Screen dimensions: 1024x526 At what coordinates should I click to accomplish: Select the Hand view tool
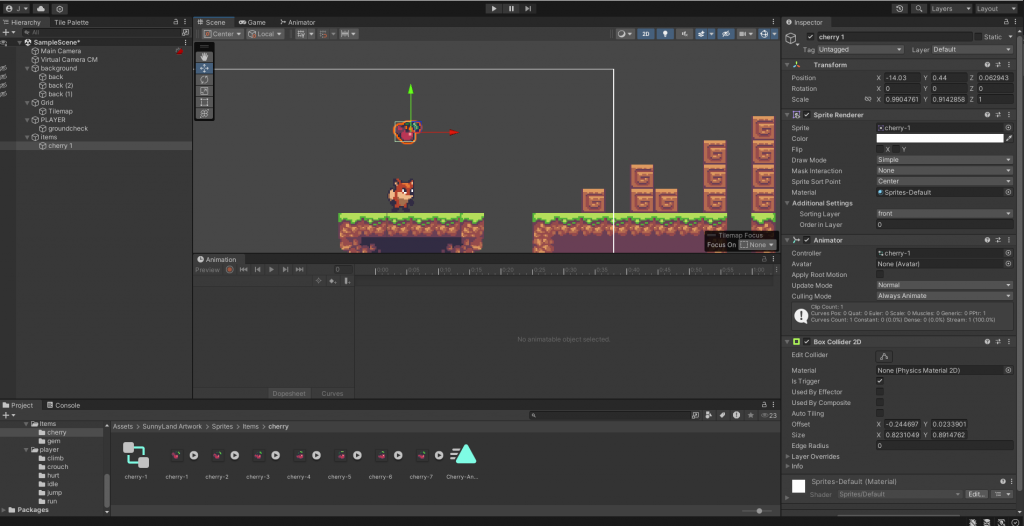coord(204,57)
